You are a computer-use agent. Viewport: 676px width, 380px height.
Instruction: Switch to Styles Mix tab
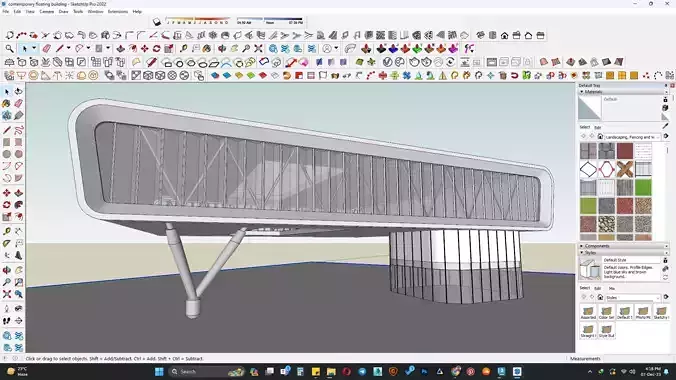pyautogui.click(x=611, y=288)
